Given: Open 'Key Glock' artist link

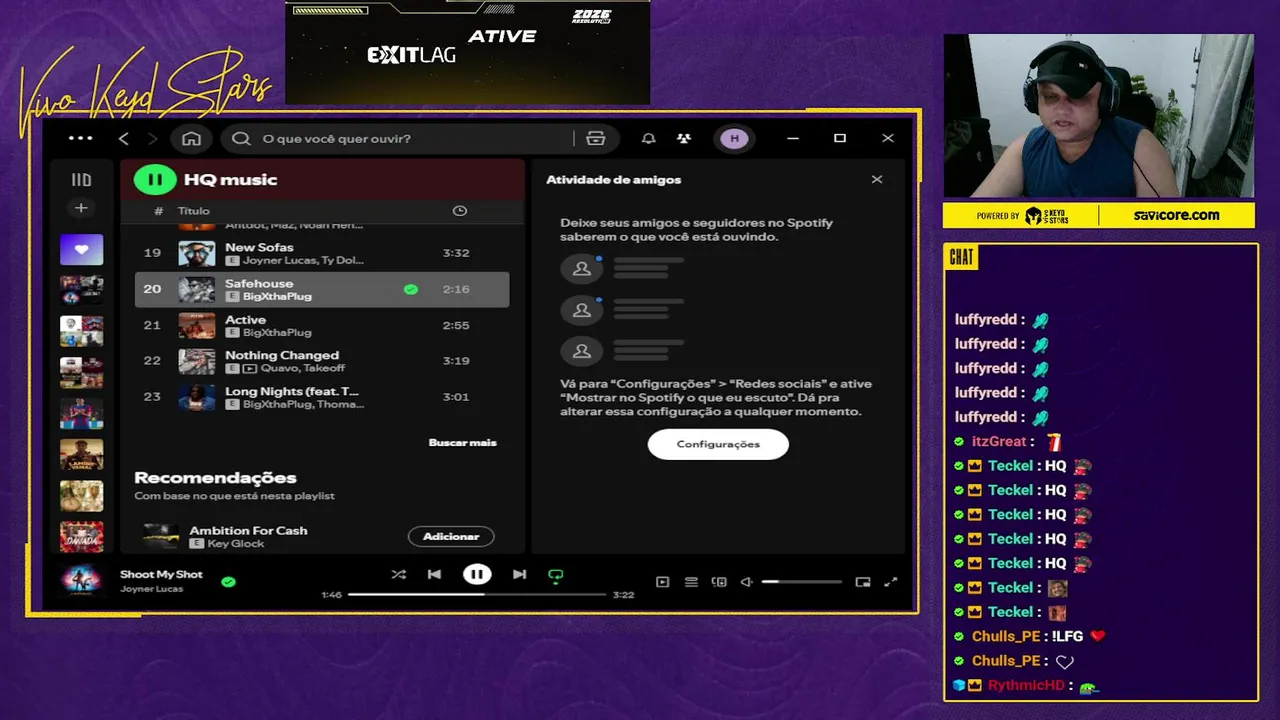Looking at the screenshot, I should pyautogui.click(x=236, y=543).
